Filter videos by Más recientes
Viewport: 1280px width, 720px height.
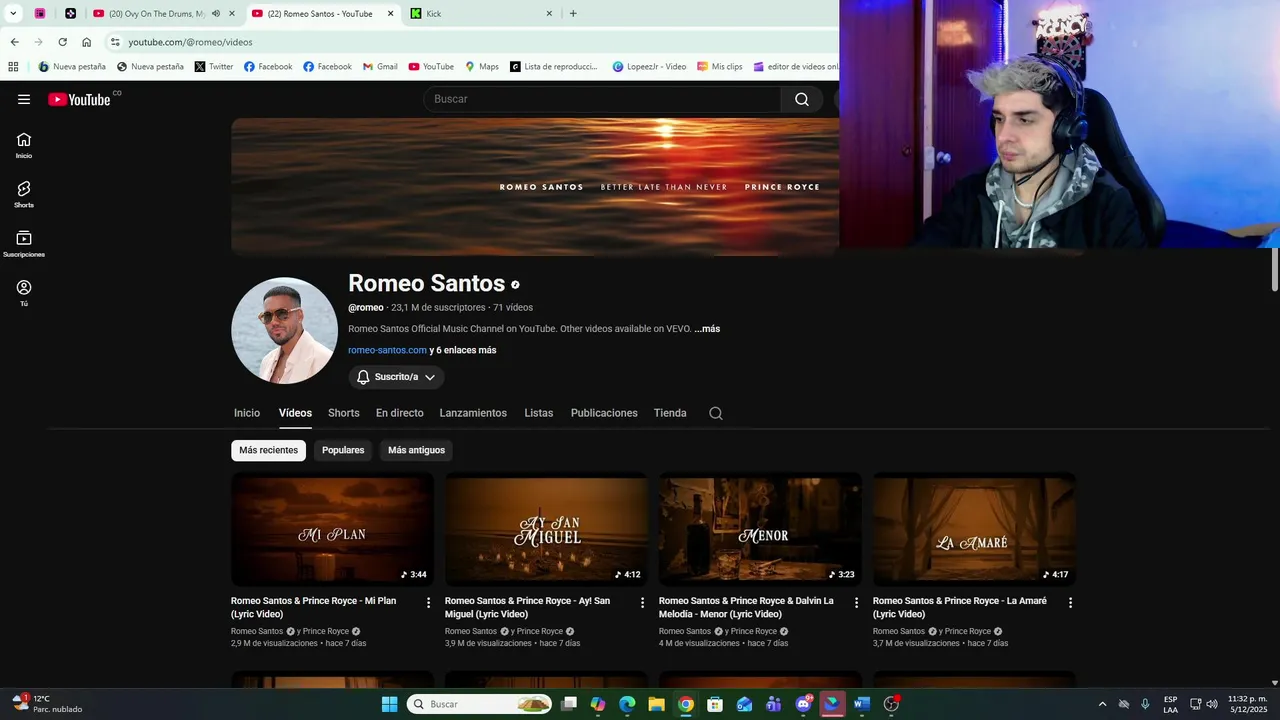click(x=268, y=450)
